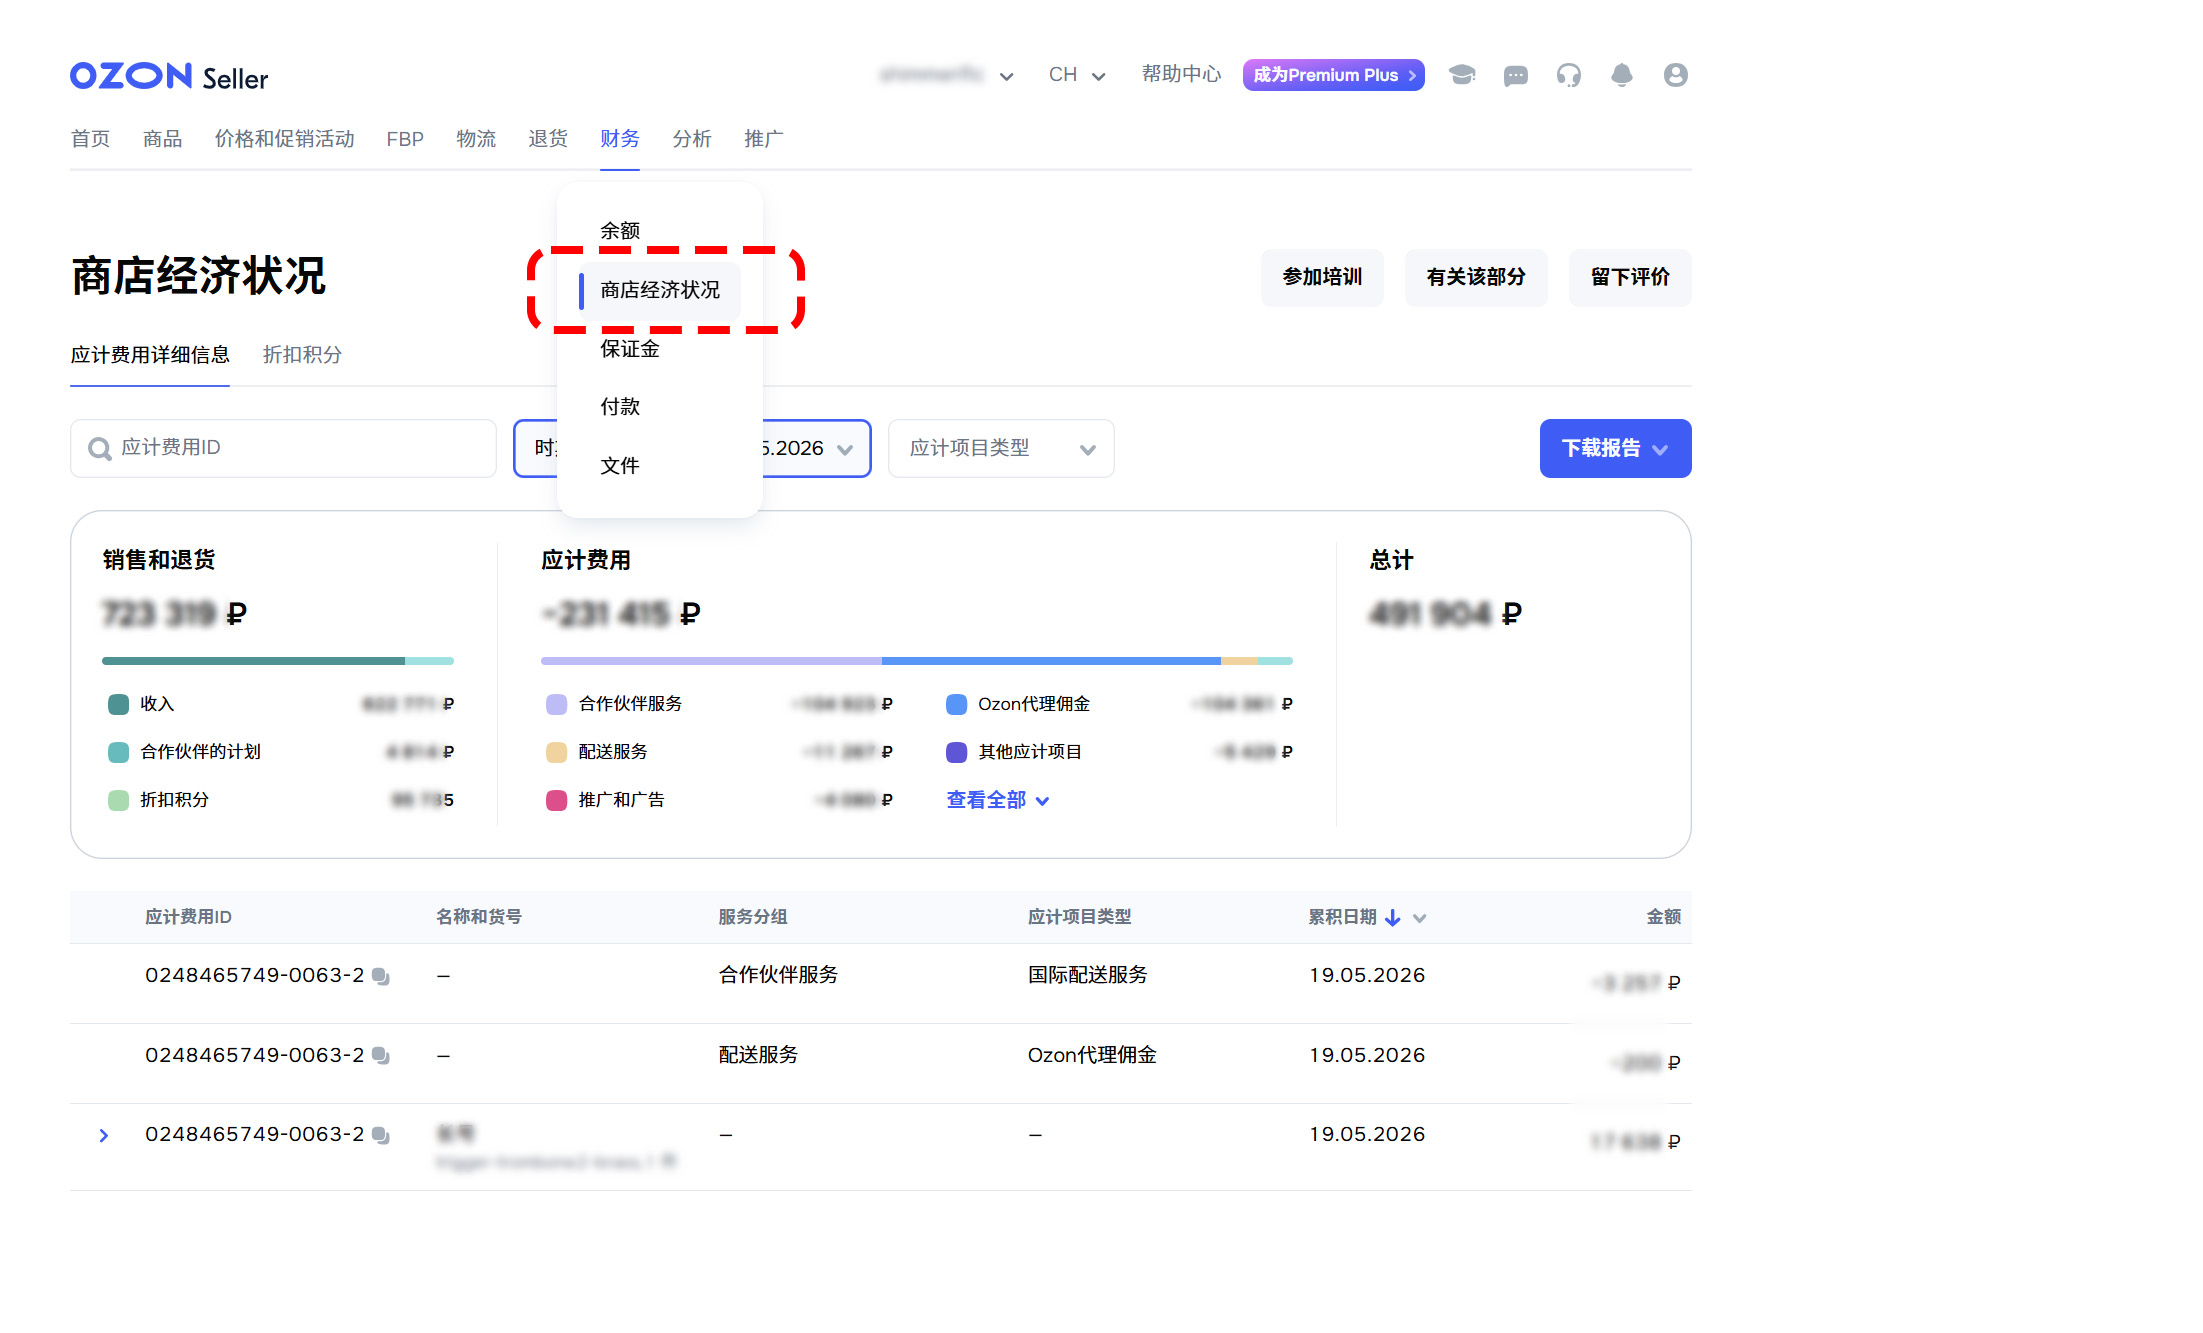This screenshot has height=1333, width=2203.
Task: Open the date period dropdown
Action: click(x=692, y=448)
